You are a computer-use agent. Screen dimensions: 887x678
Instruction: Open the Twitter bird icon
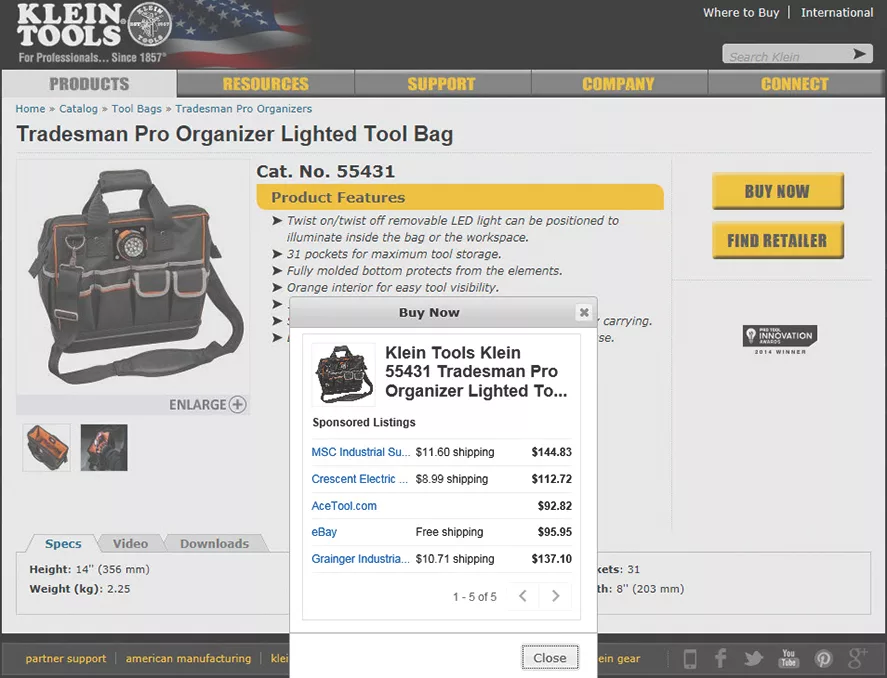[753, 659]
